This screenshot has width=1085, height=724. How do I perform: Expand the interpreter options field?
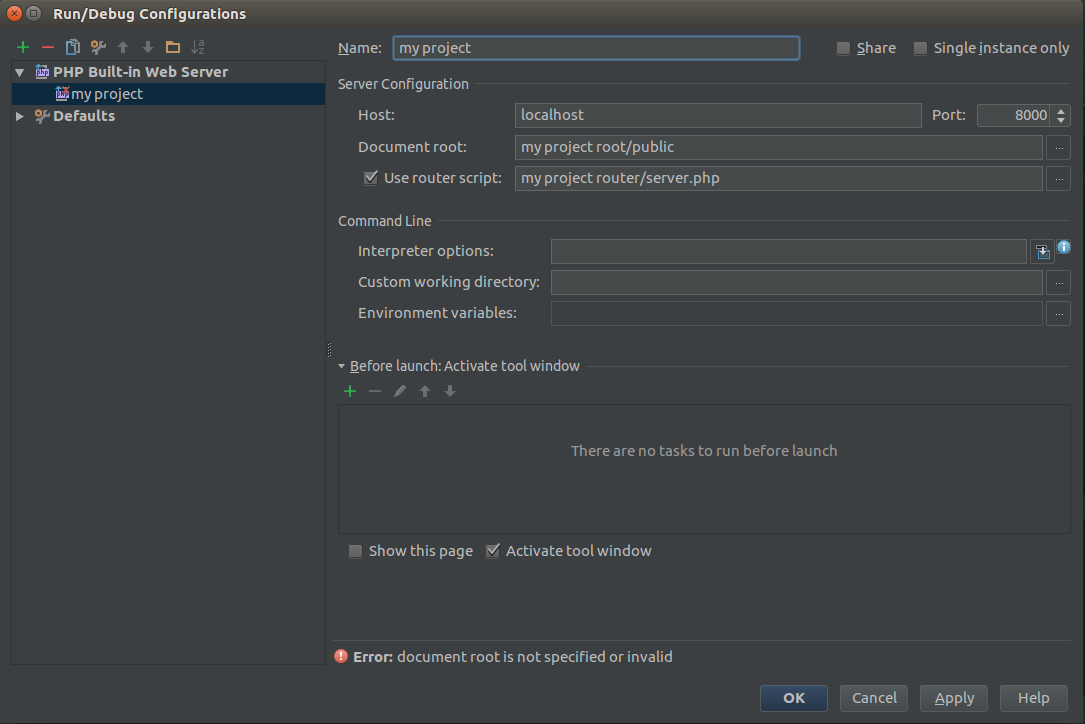[1043, 252]
